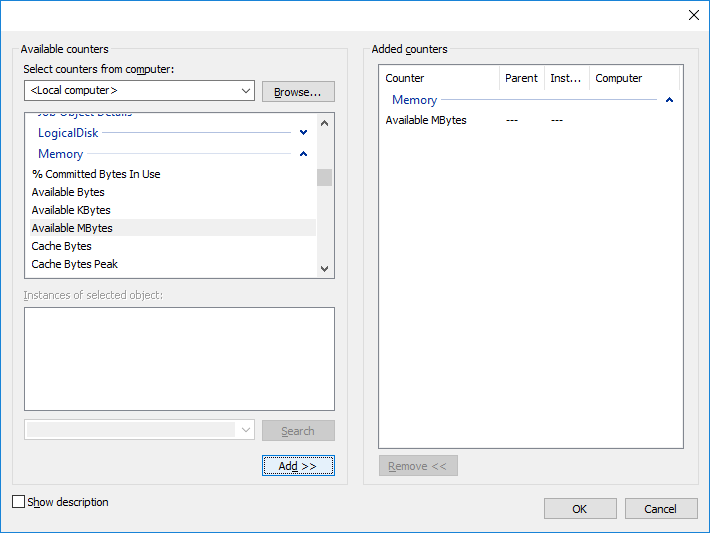Click the Computer column header
The image size is (710, 533).
coord(634,78)
